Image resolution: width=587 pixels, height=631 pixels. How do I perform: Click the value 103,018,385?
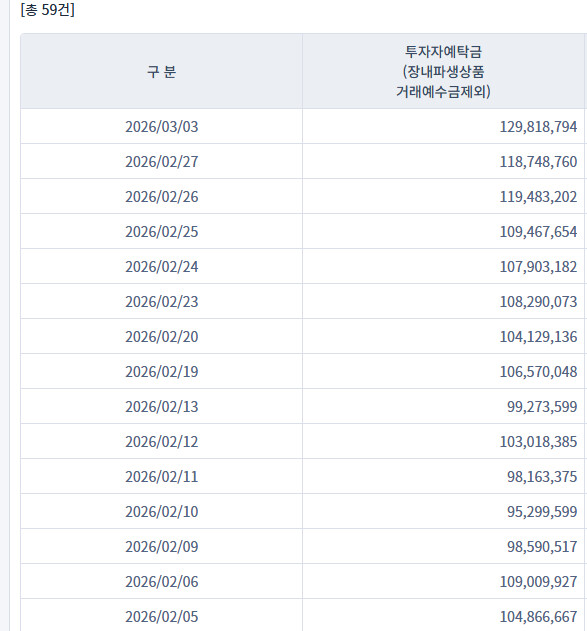538,442
